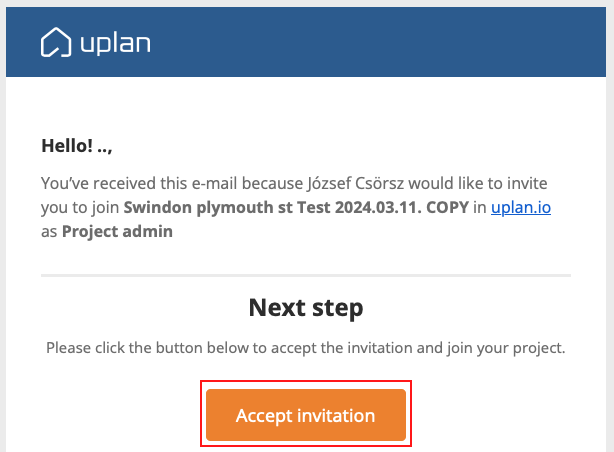Screen dimensions: 614x452
Task: Open the uplan.io hyperlink
Action: (x=521, y=207)
